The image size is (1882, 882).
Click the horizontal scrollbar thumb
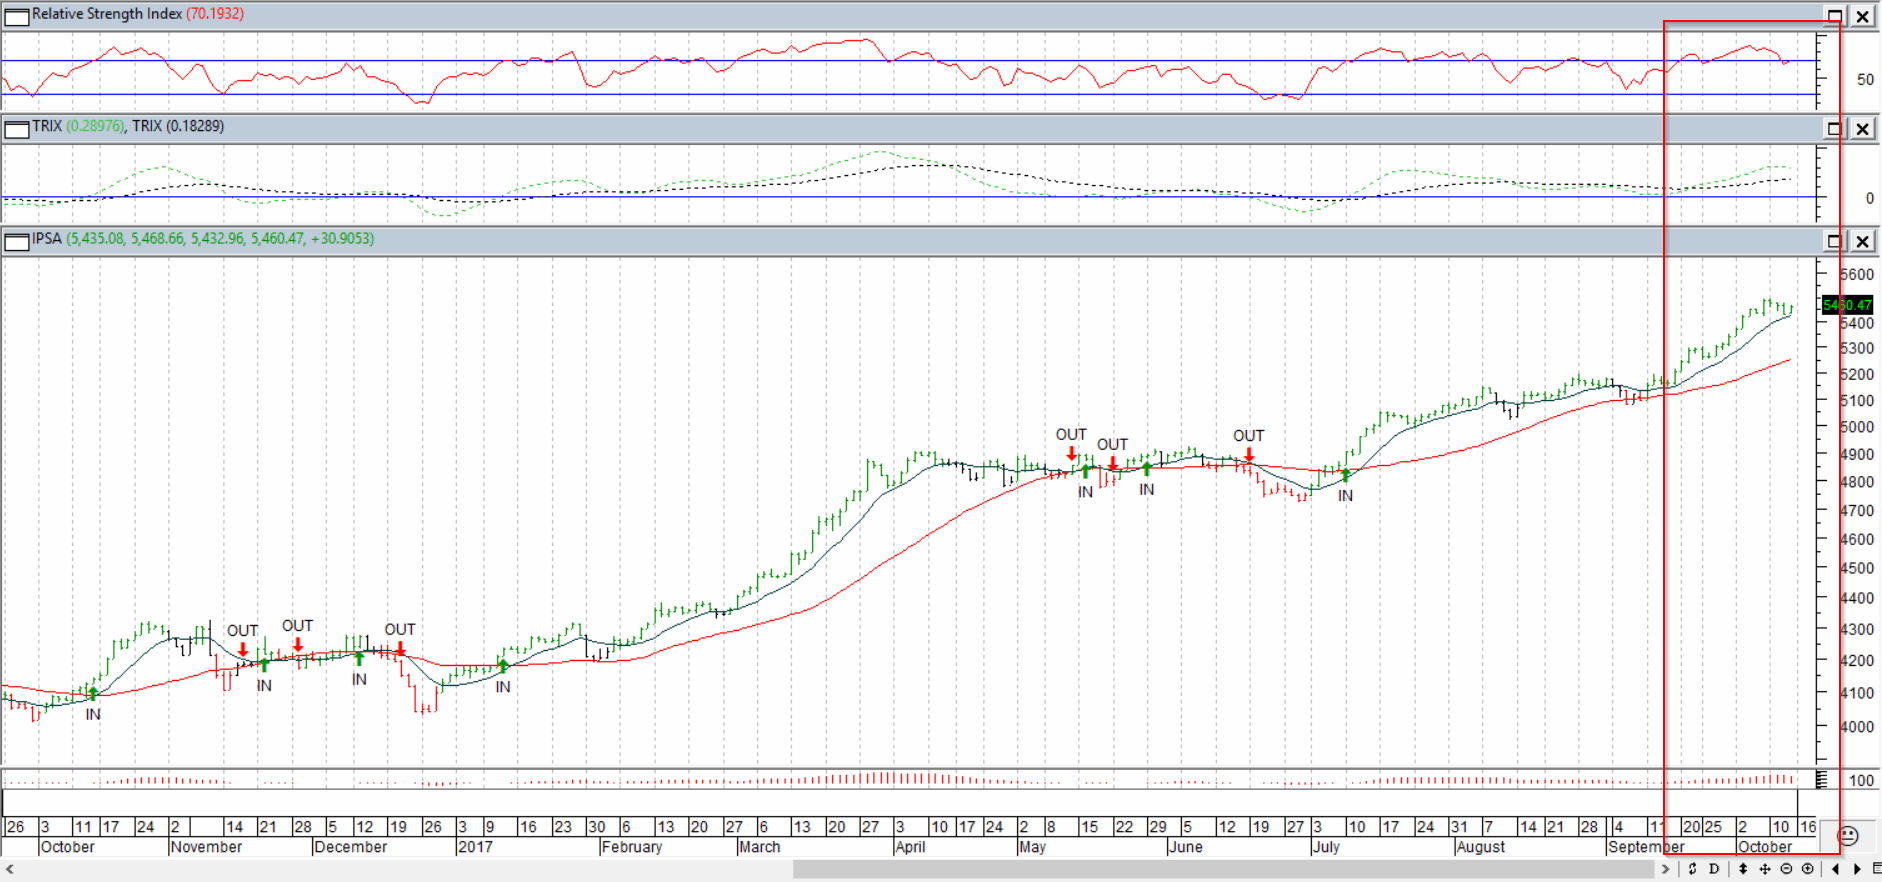pos(1224,869)
